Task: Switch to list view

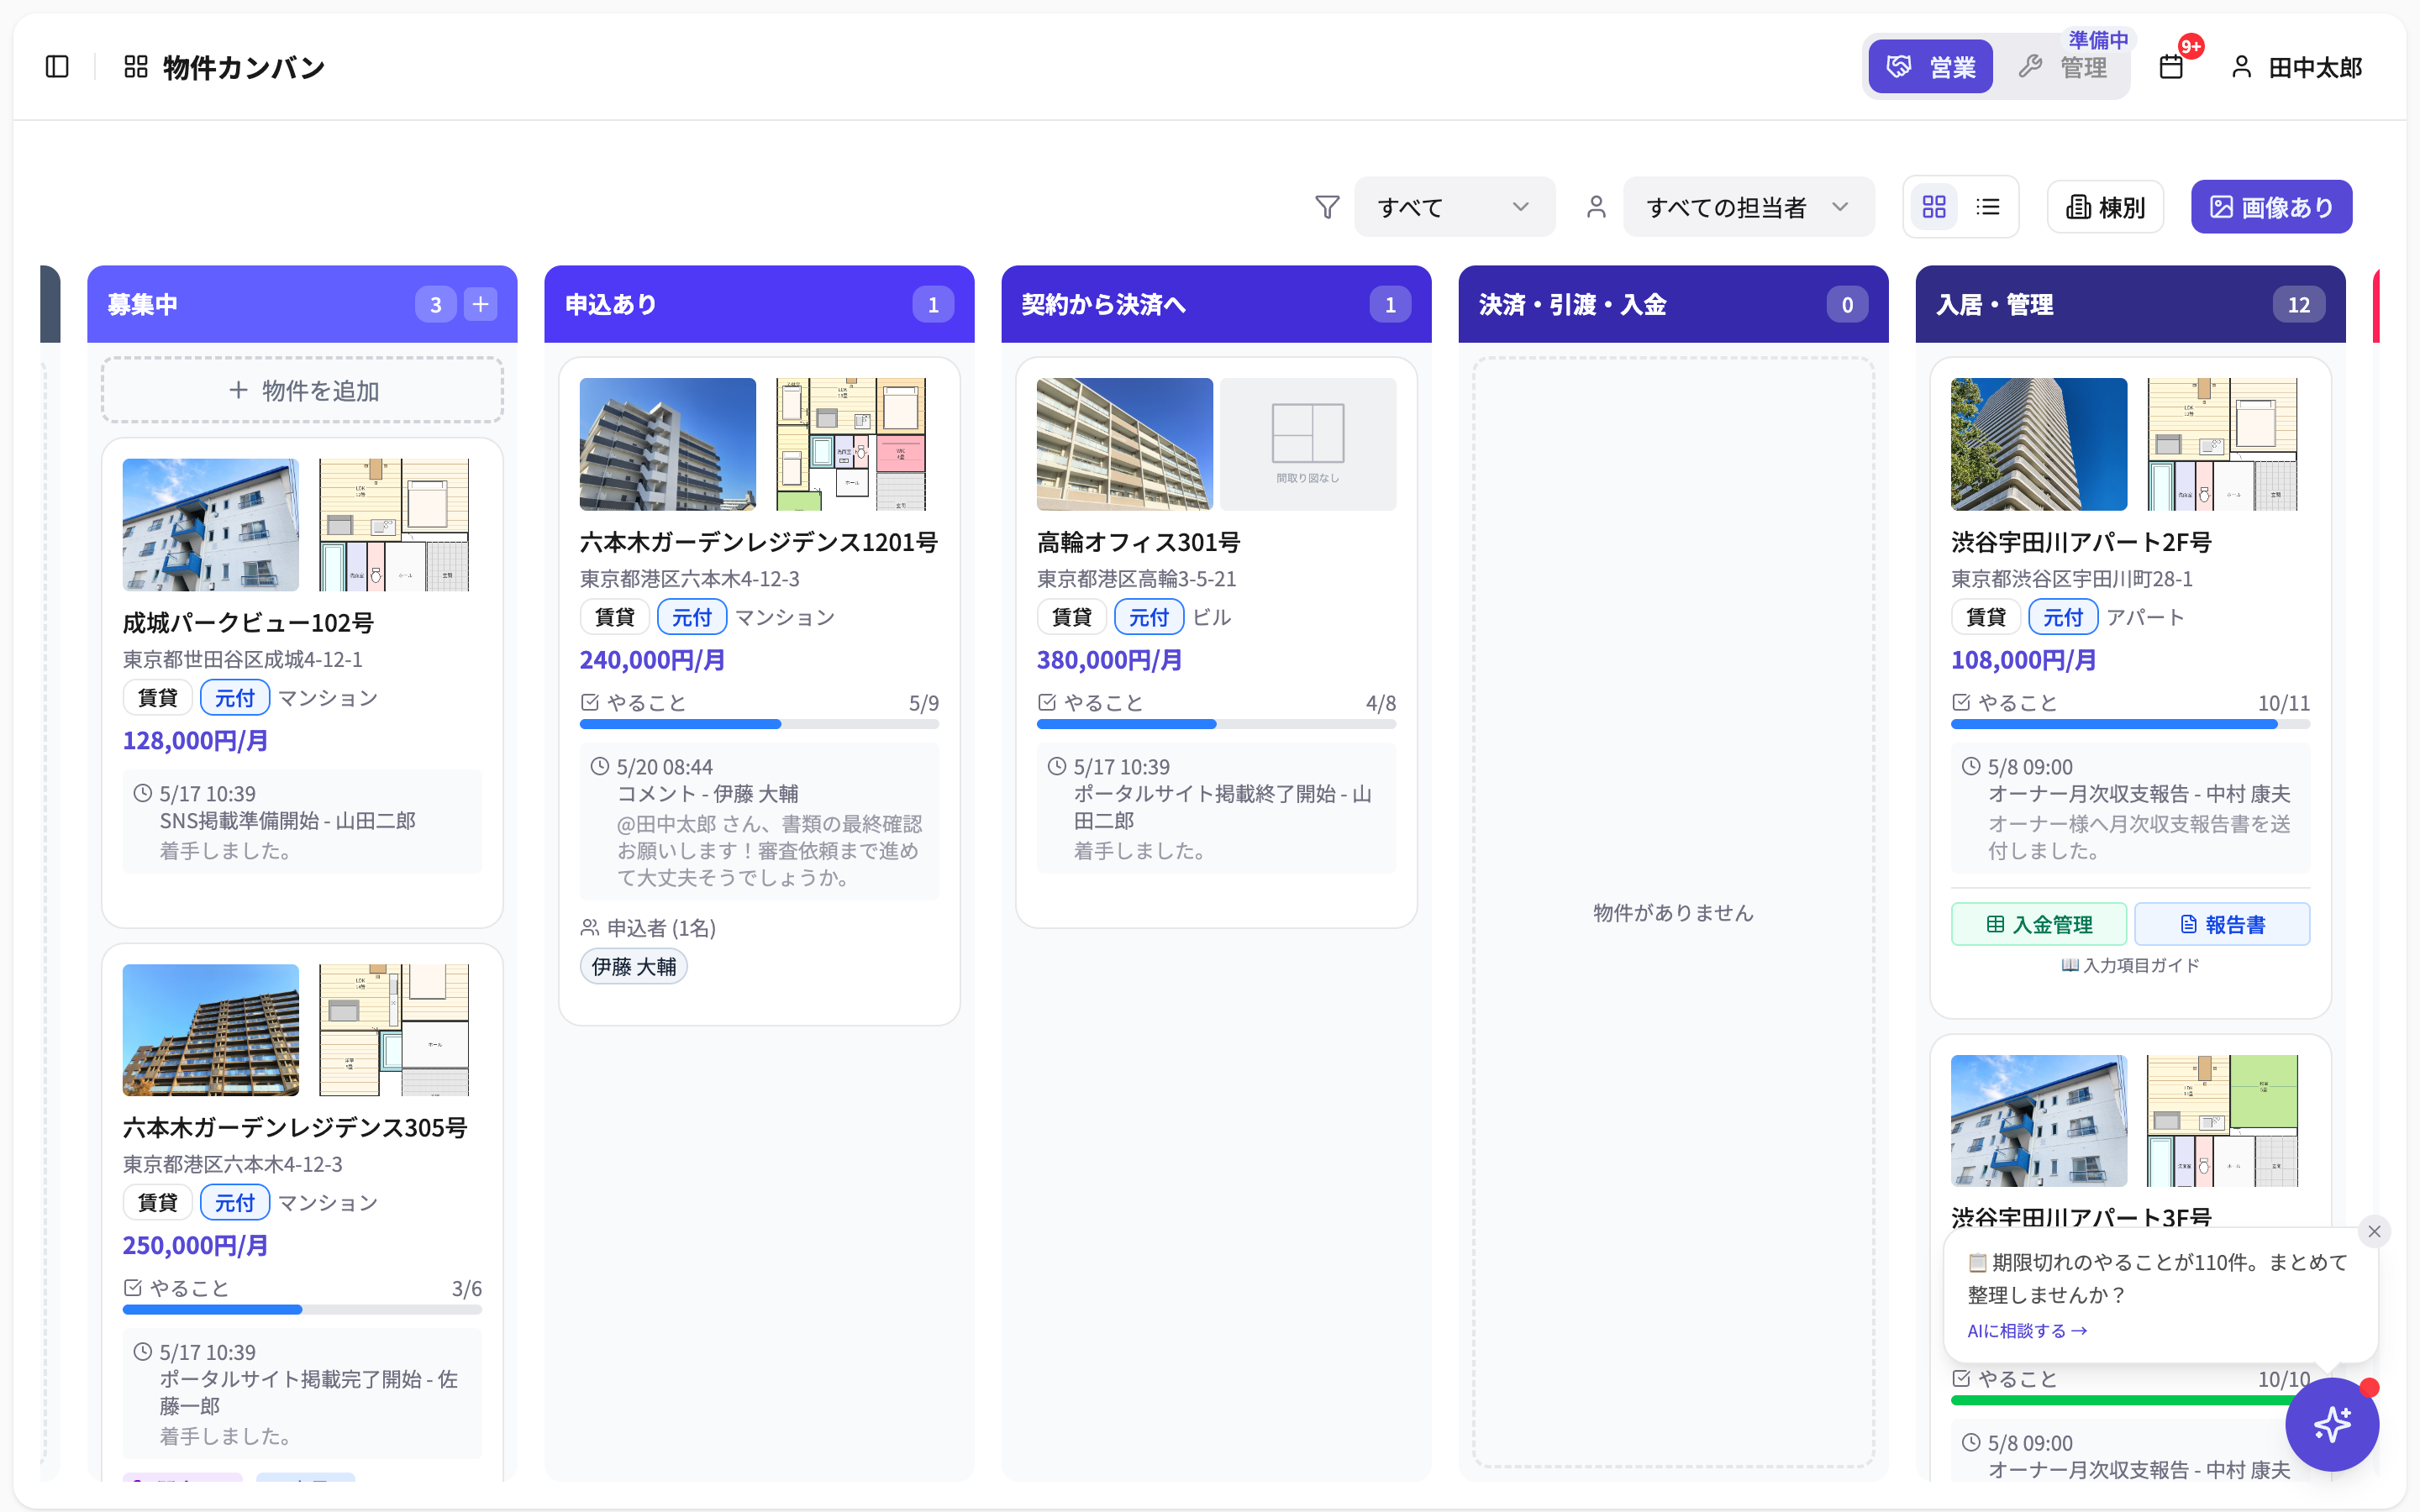Action: (x=1988, y=207)
